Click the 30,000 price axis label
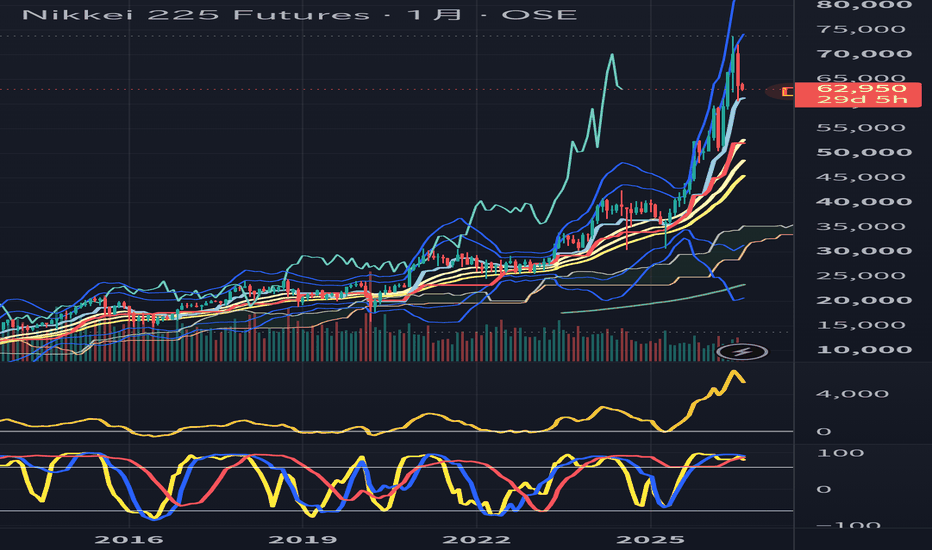This screenshot has width=932, height=550. click(864, 250)
